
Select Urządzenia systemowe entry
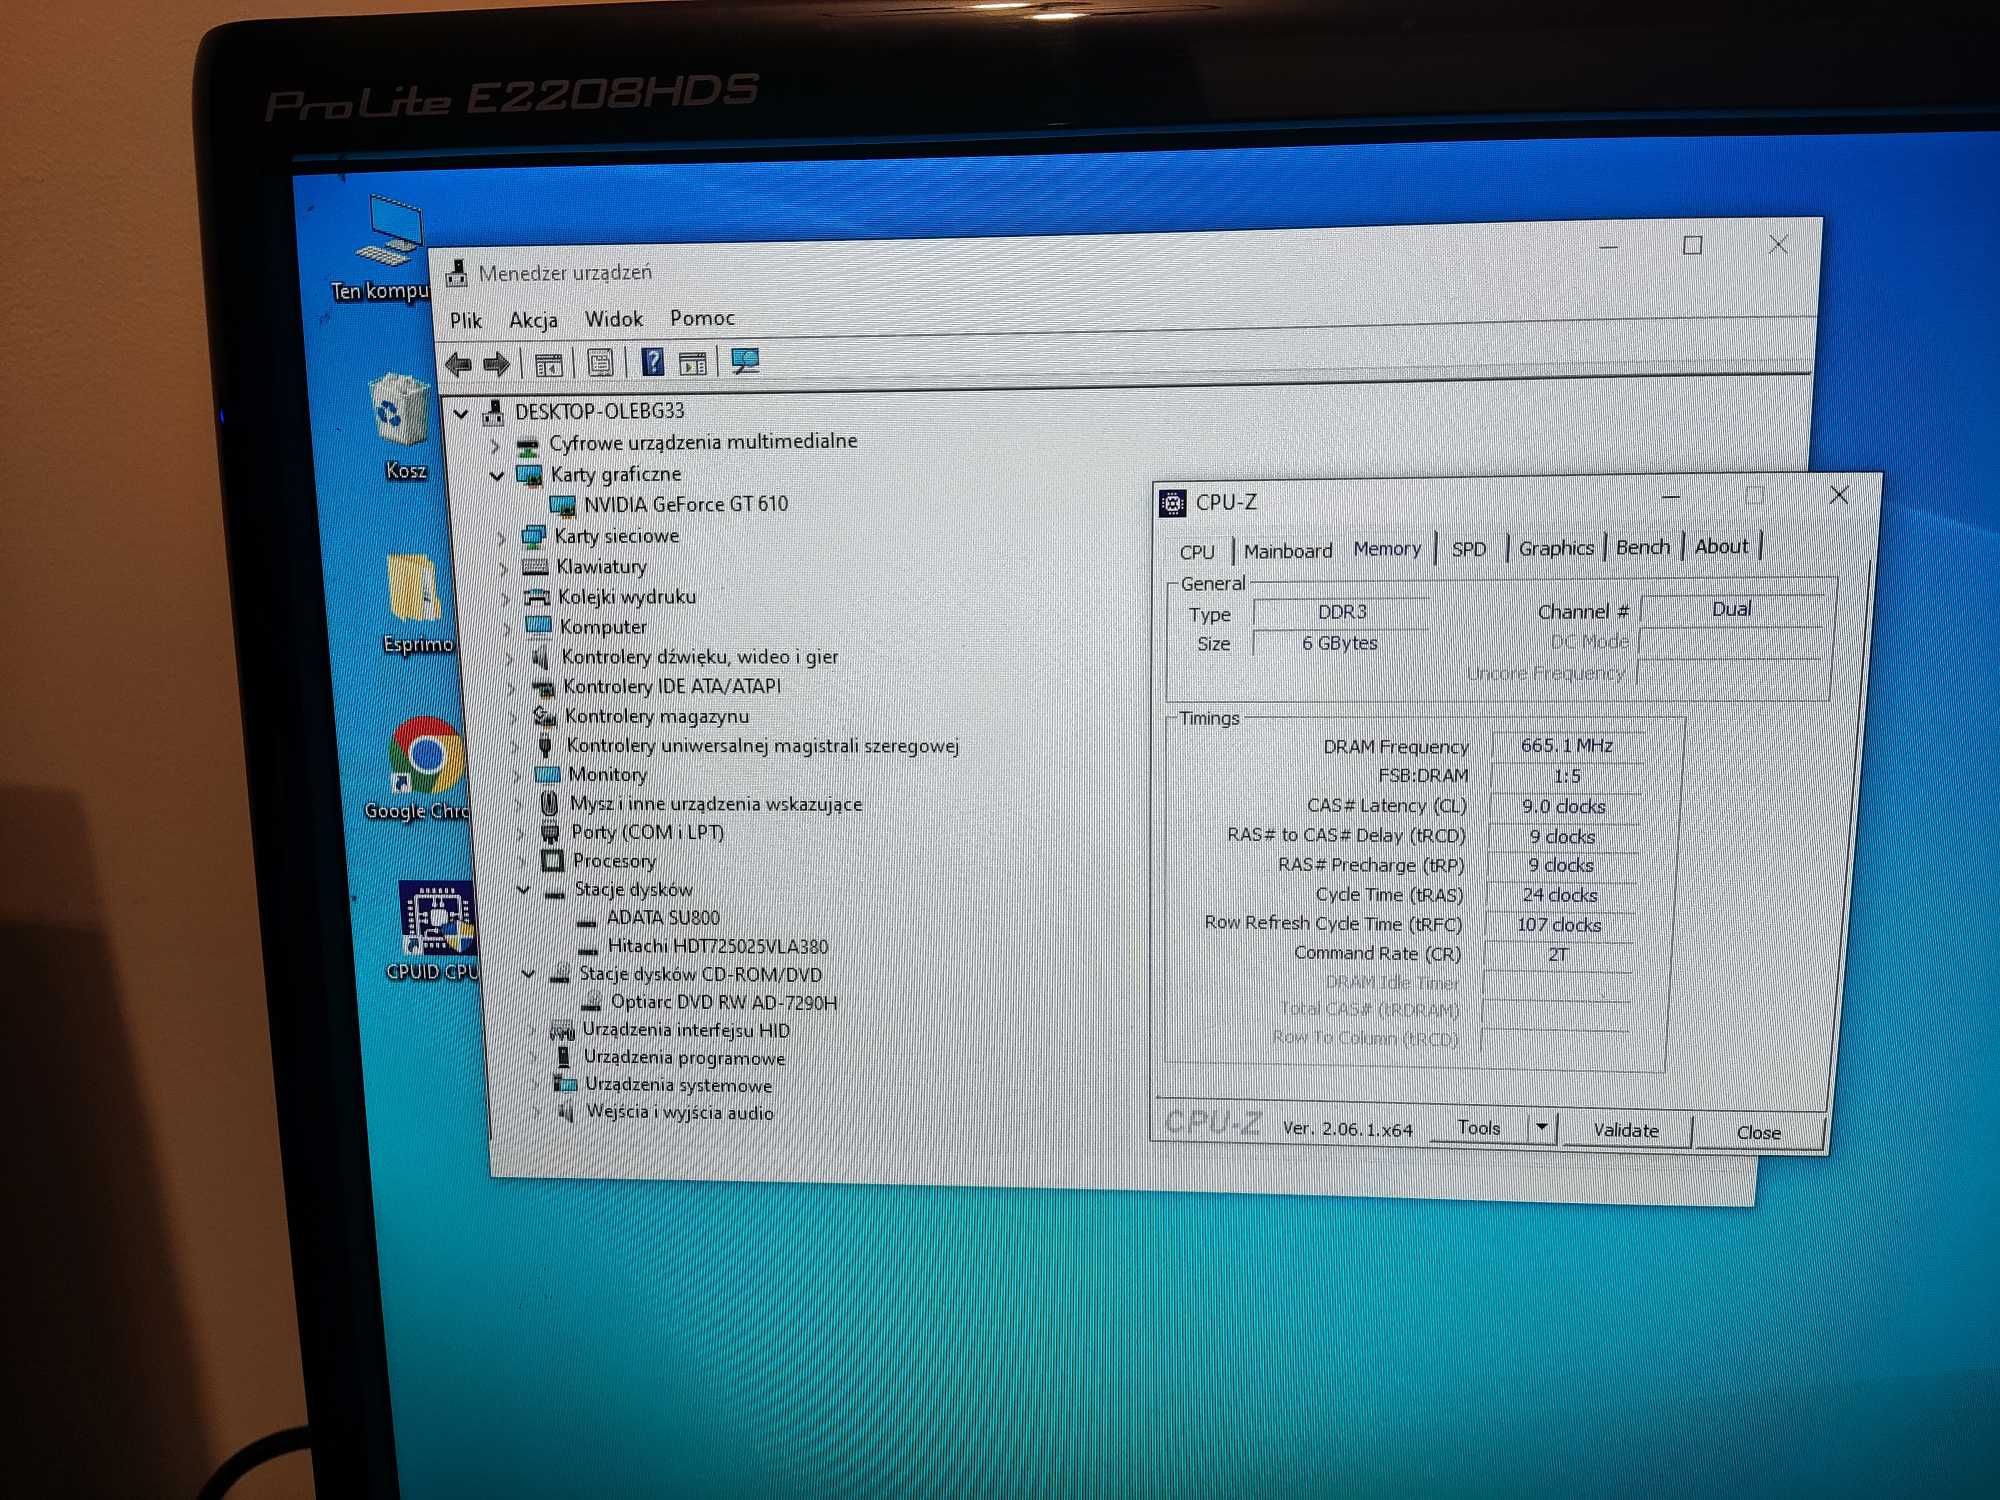679,1085
